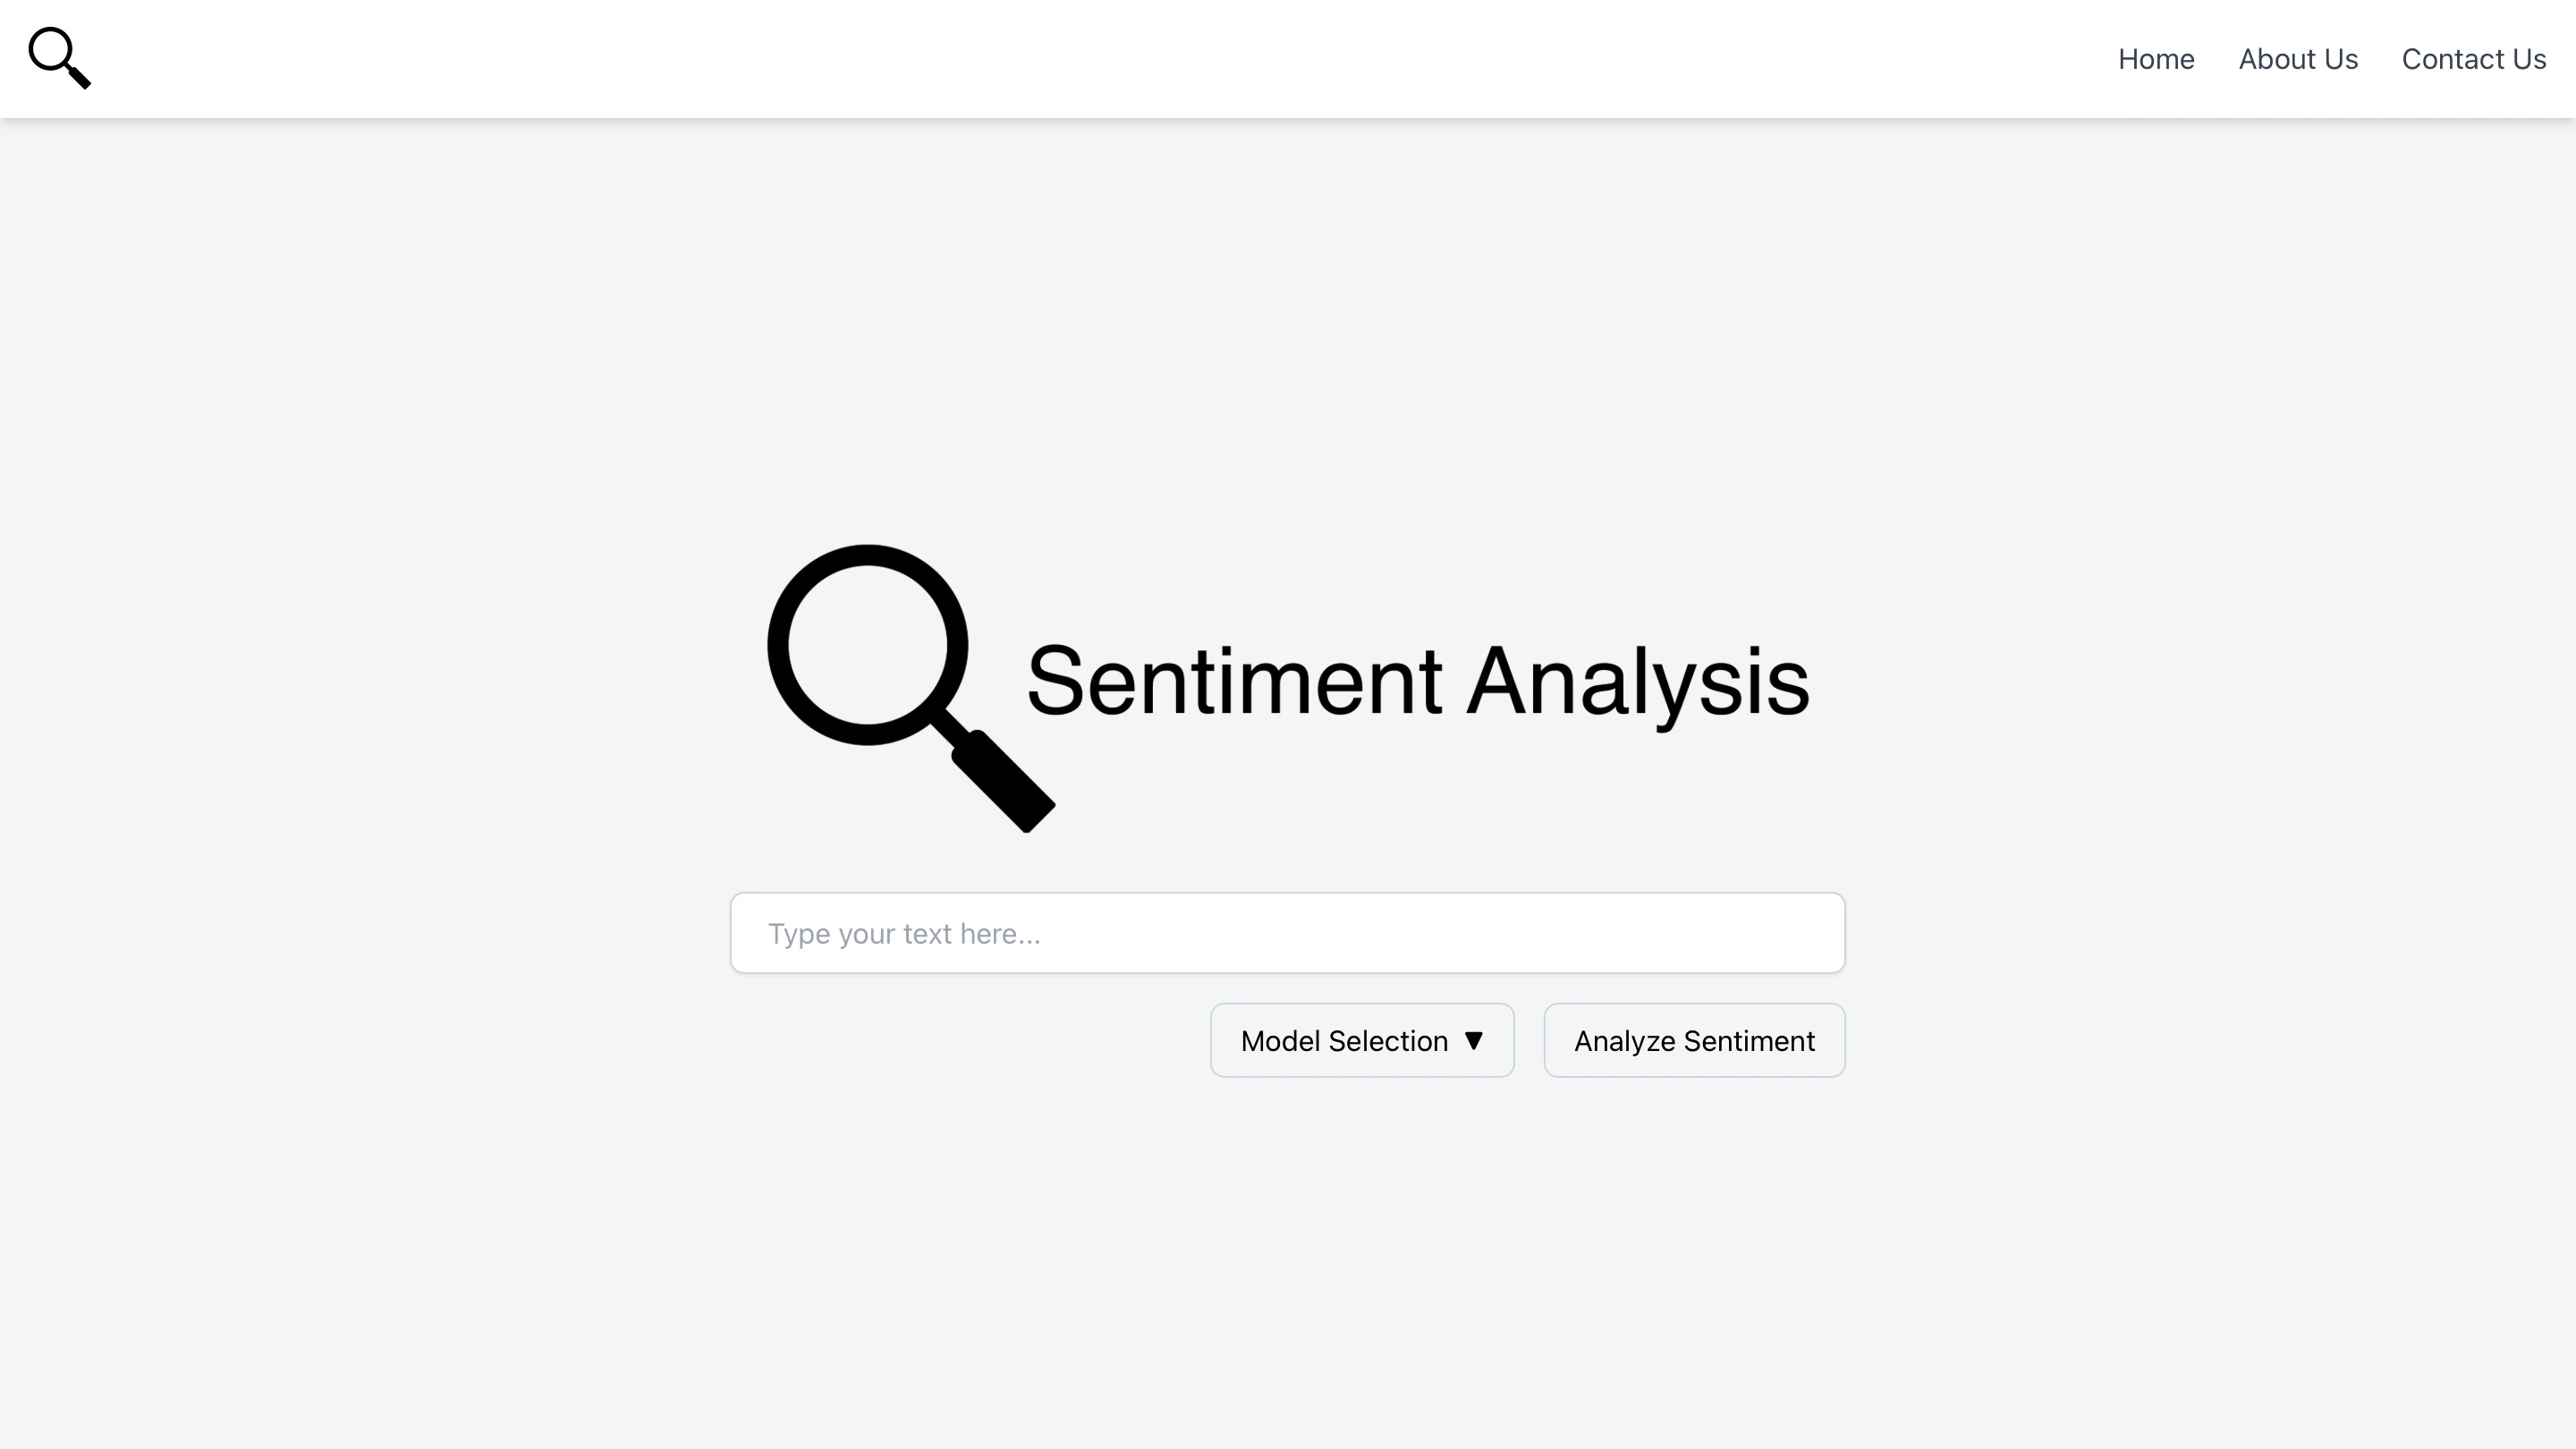This screenshot has width=2576, height=1449.
Task: Click the gap between Model Selection and Analyze Sentiment
Action: coord(1529,1040)
